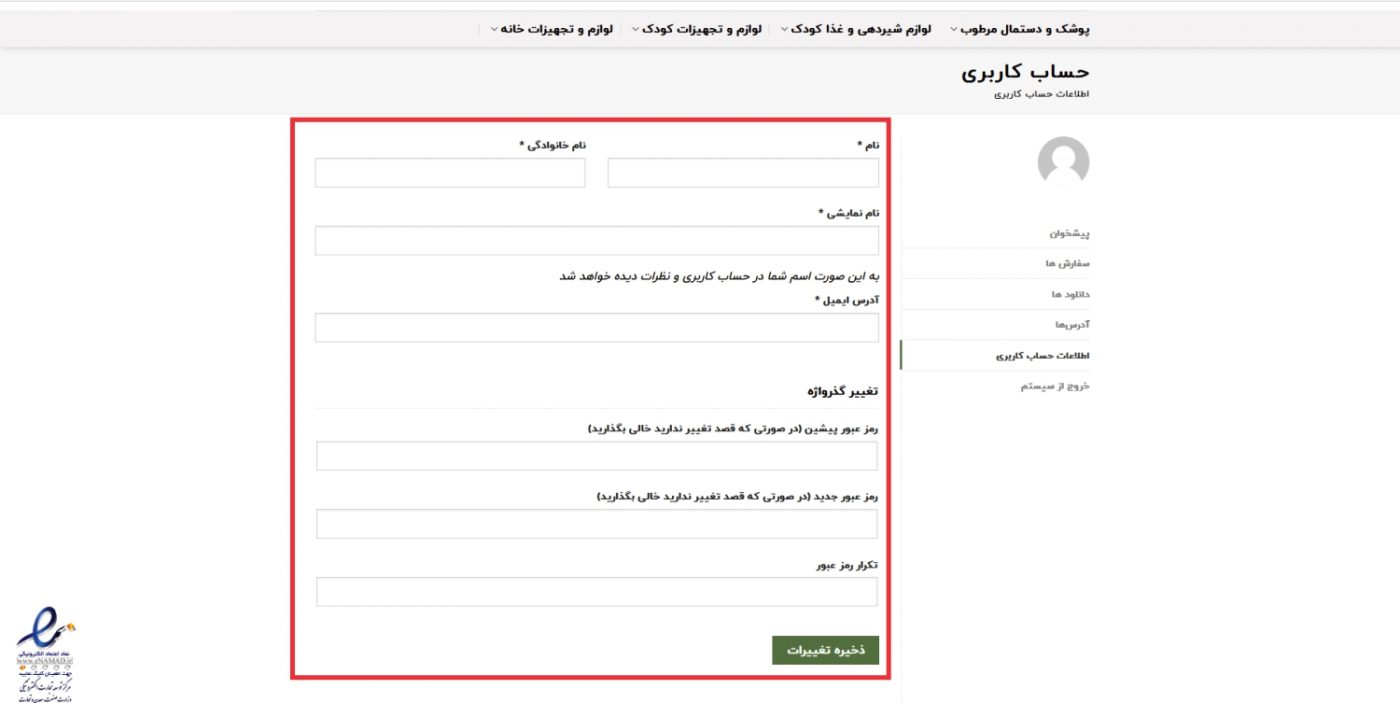Focus the رمز عبور جدید password field
The image size is (1400, 703).
click(596, 524)
